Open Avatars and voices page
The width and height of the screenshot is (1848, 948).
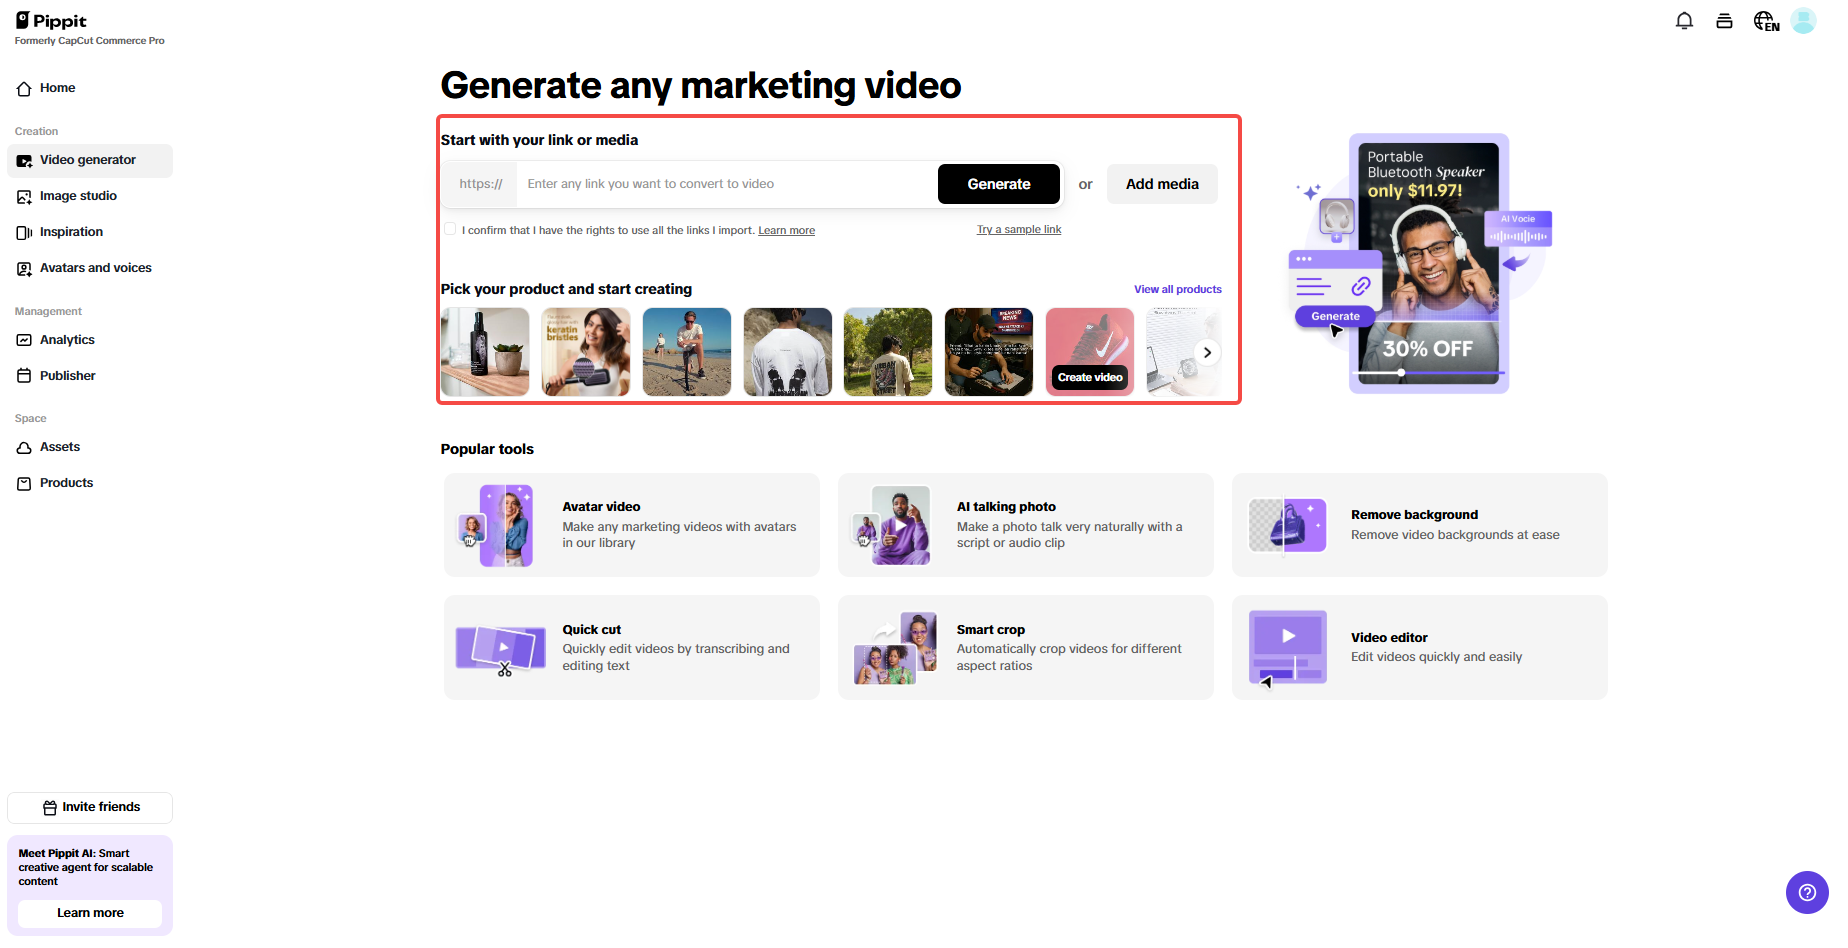coord(90,268)
